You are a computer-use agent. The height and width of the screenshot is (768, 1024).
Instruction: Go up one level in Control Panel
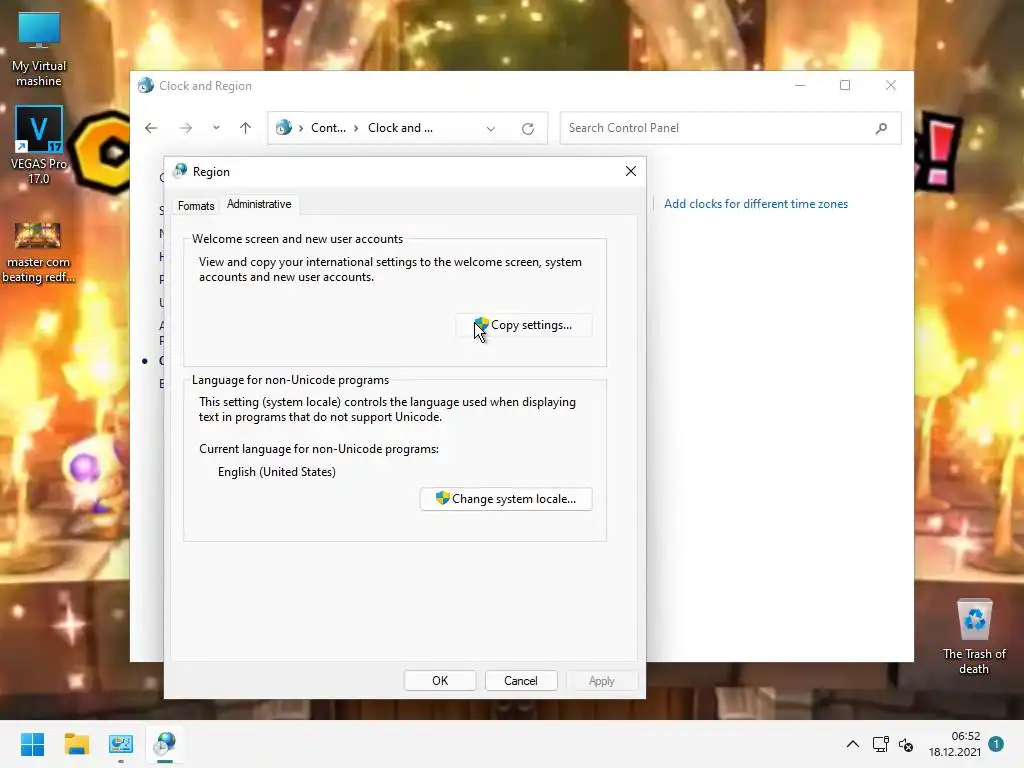[246, 128]
